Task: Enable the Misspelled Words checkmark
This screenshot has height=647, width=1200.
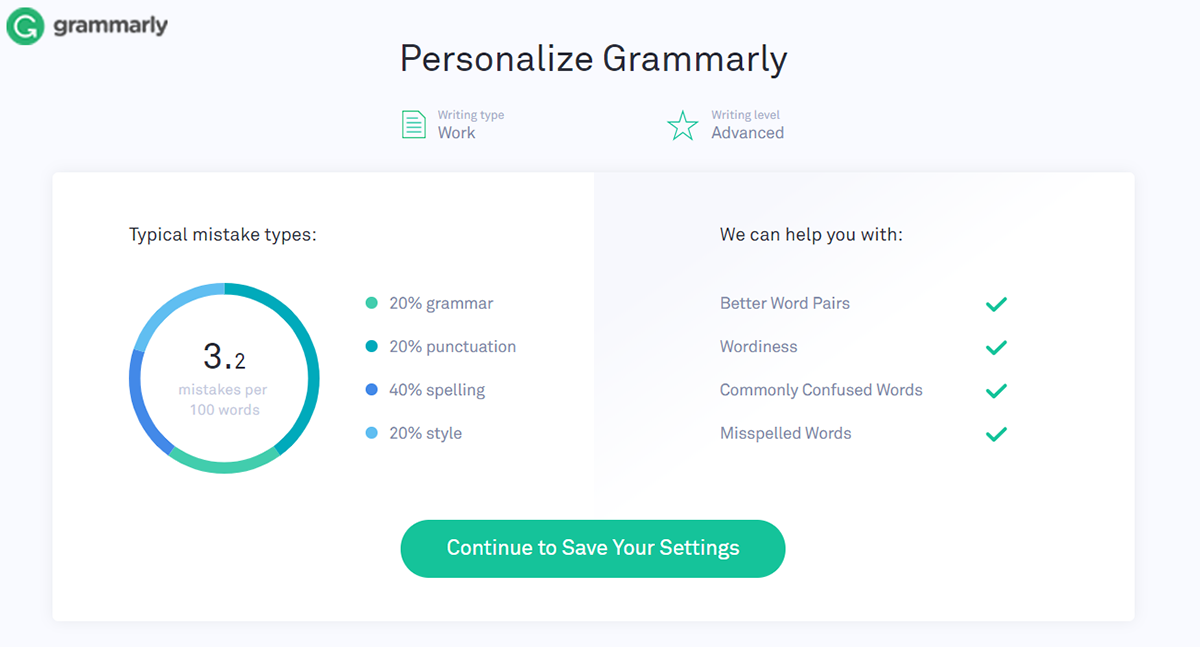Action: click(996, 434)
